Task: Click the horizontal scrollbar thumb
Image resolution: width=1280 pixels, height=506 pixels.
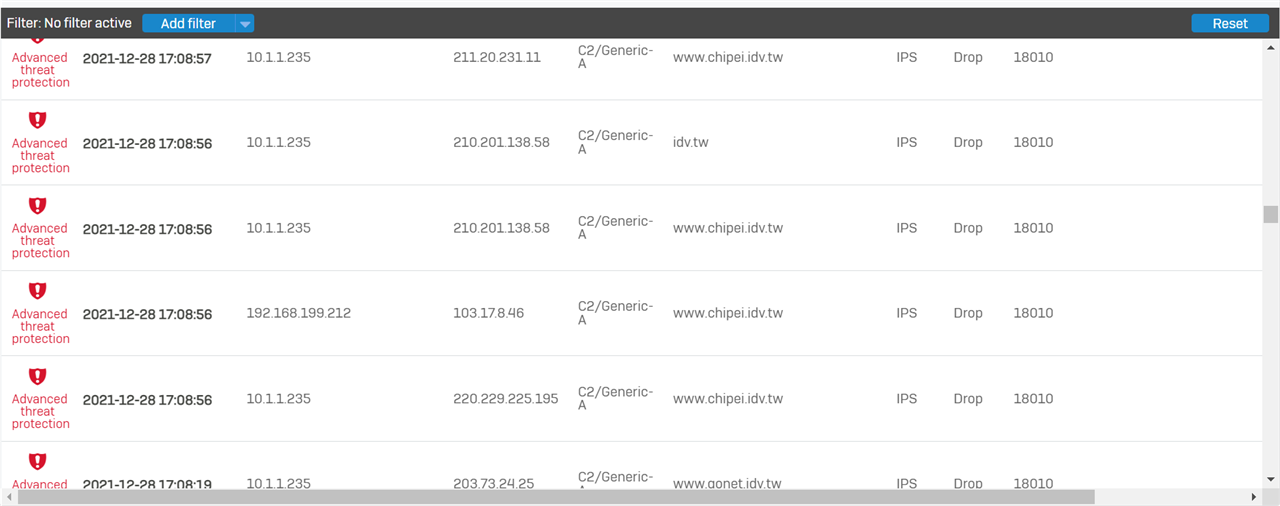Action: [x=556, y=497]
